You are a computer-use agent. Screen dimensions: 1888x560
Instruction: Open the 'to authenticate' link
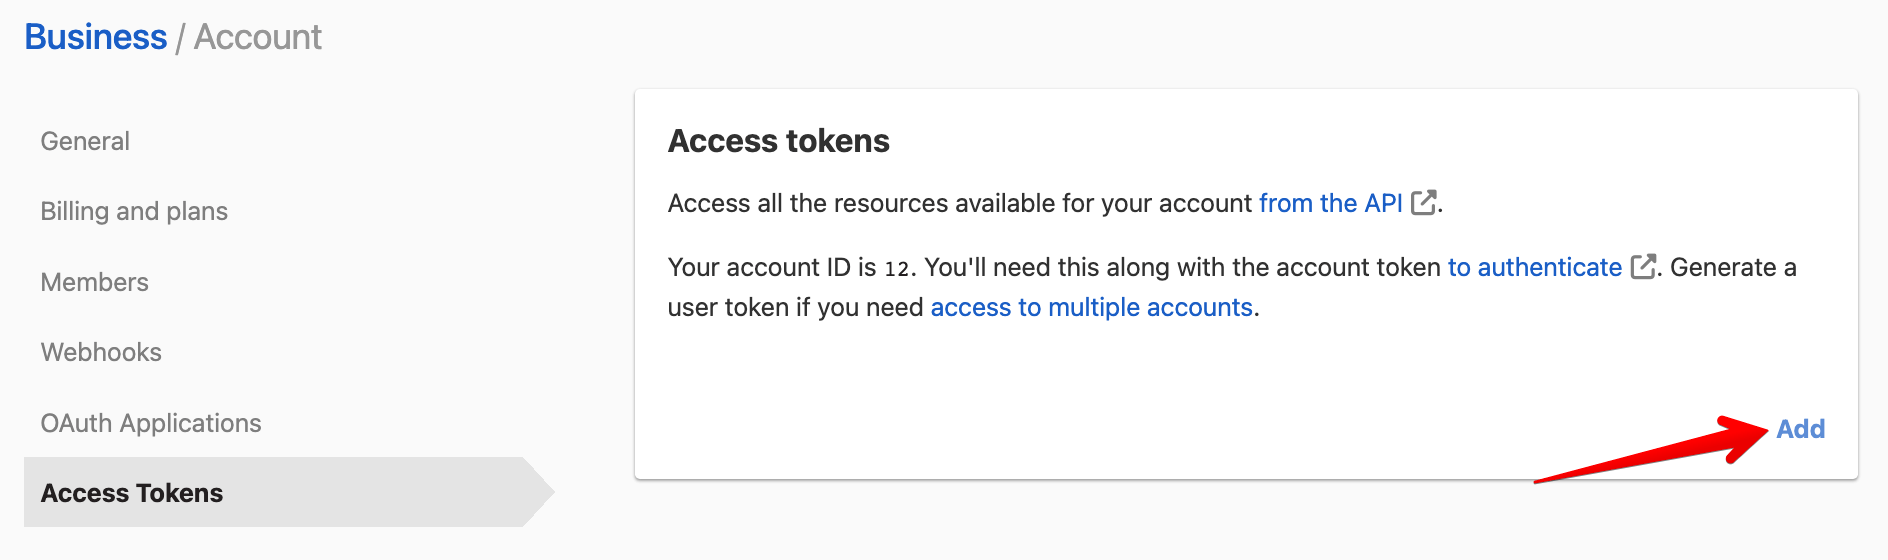tap(1534, 267)
